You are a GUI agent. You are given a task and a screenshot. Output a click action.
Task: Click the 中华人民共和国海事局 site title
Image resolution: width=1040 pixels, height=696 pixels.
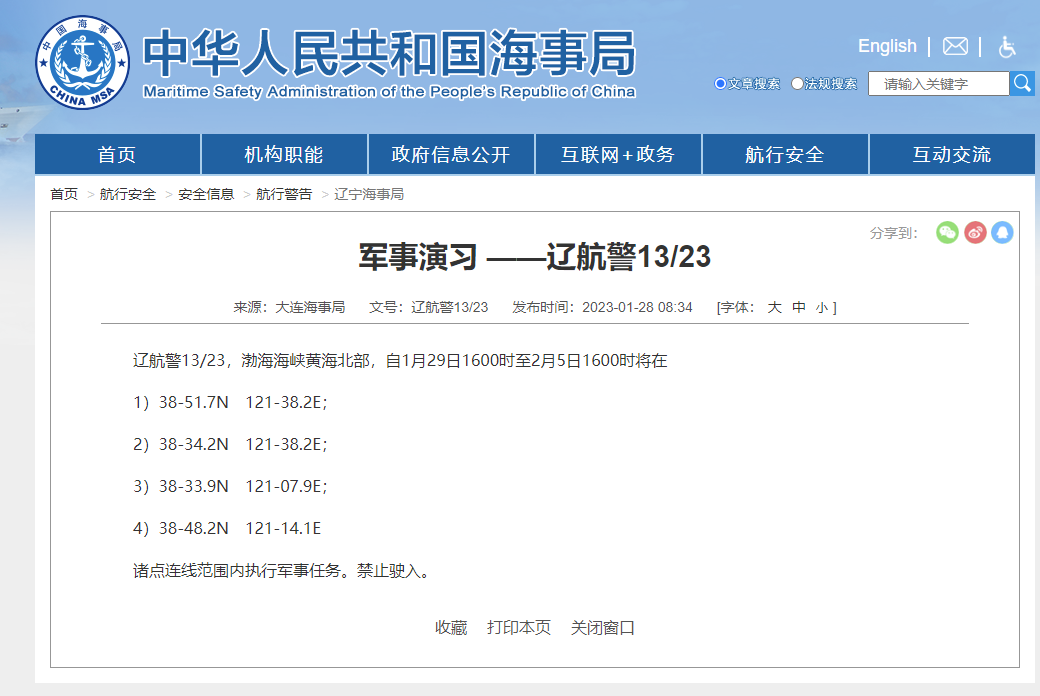tap(389, 54)
